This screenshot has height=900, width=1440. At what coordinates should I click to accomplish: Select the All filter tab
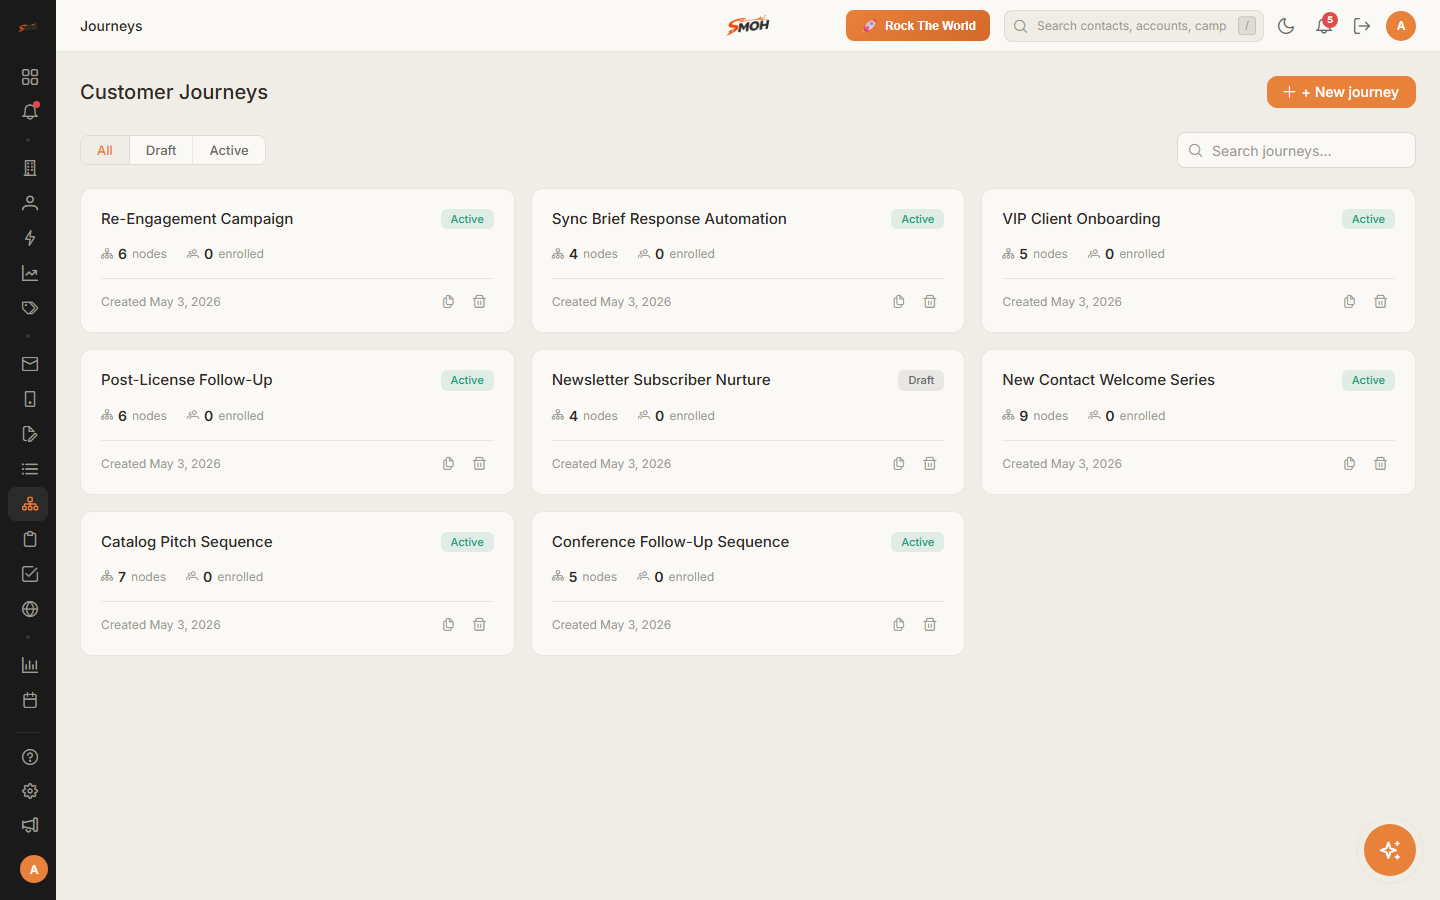click(105, 150)
